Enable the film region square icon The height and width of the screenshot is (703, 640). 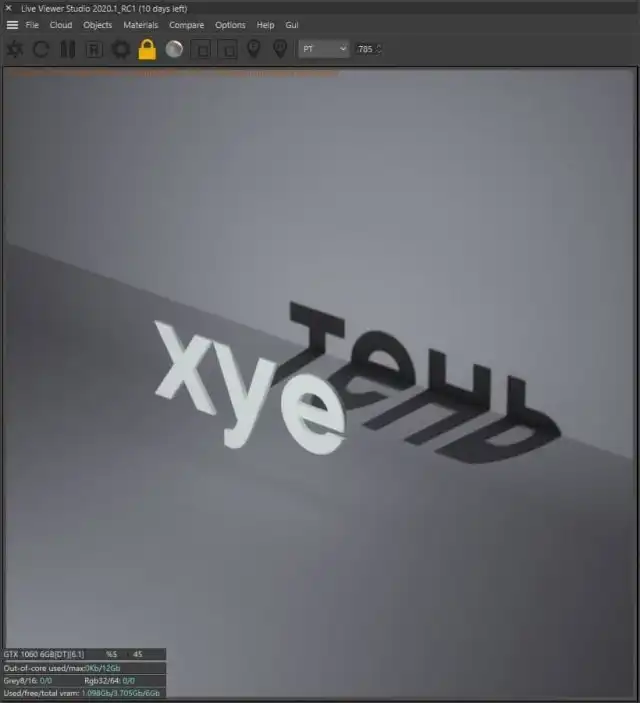point(228,49)
